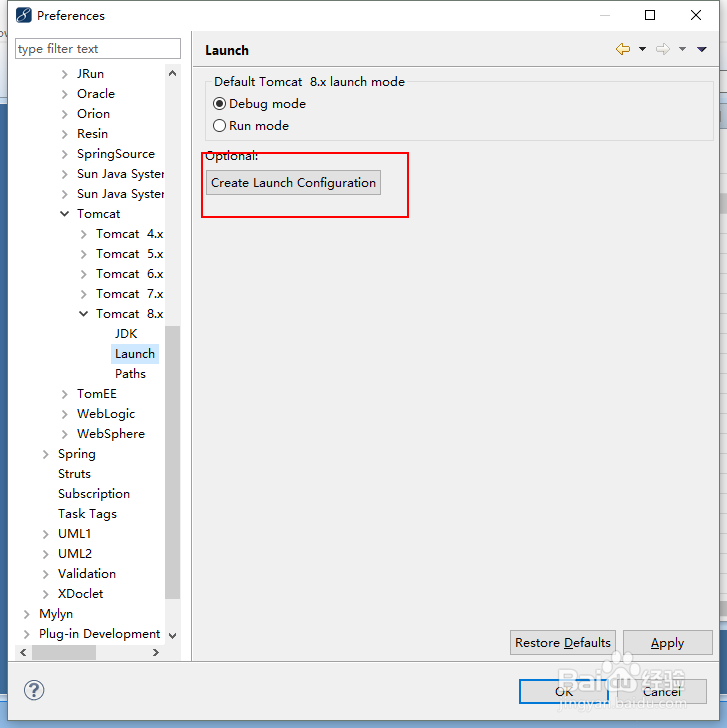The image size is (727, 728).
Task: Expand the XDoclet tree node
Action: click(45, 594)
